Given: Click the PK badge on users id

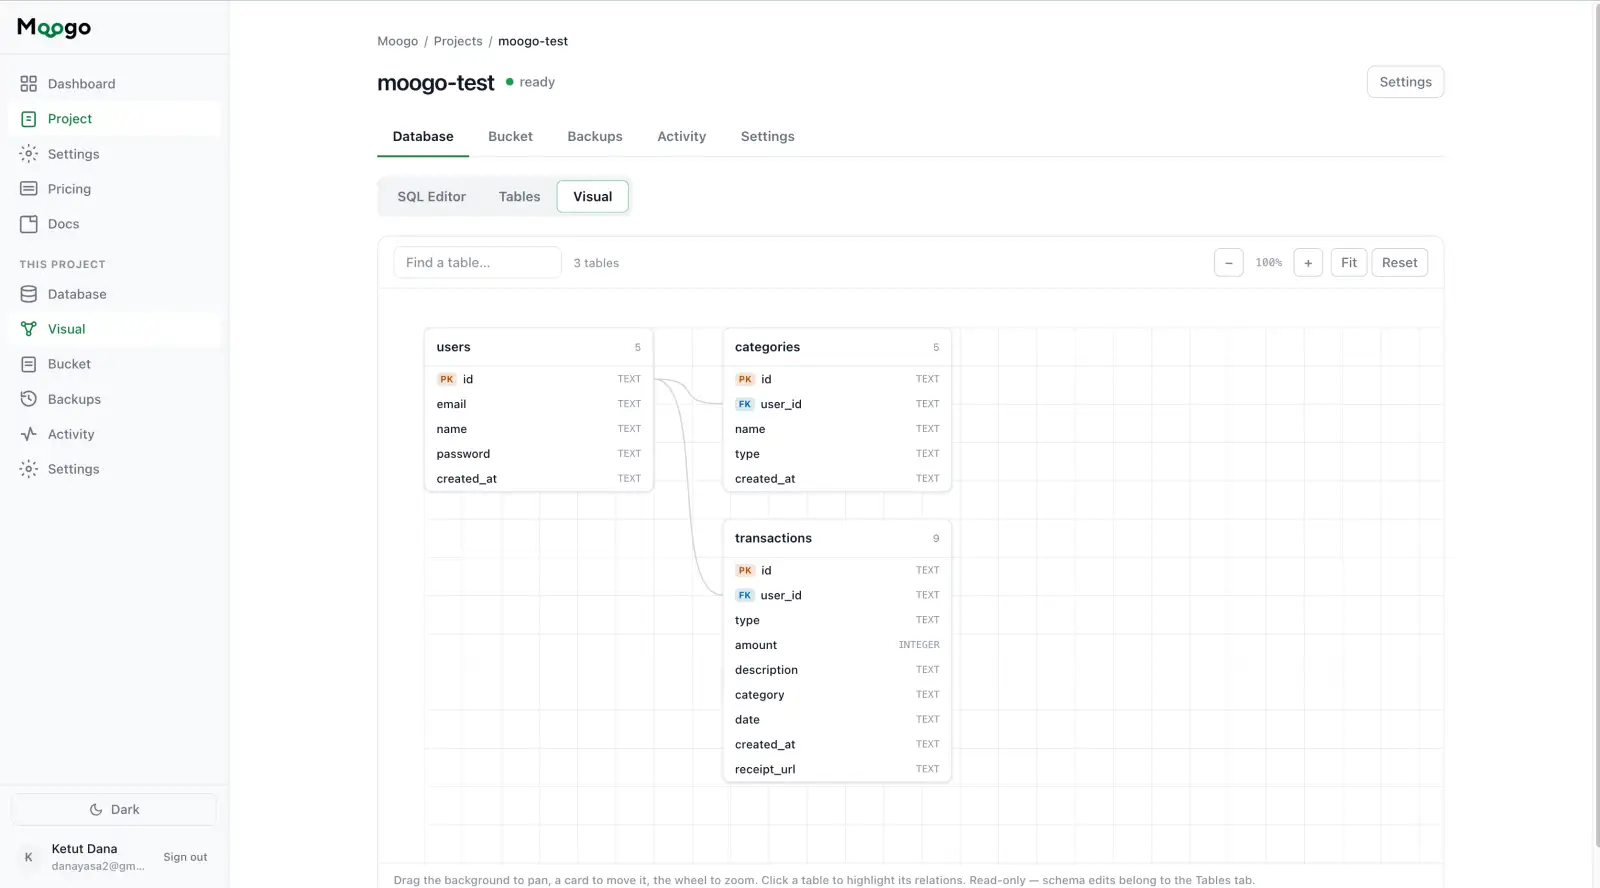Looking at the screenshot, I should [447, 379].
